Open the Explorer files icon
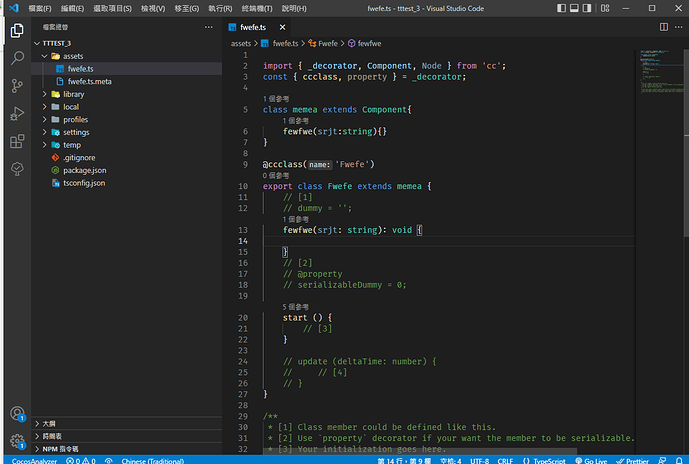 tap(17, 30)
